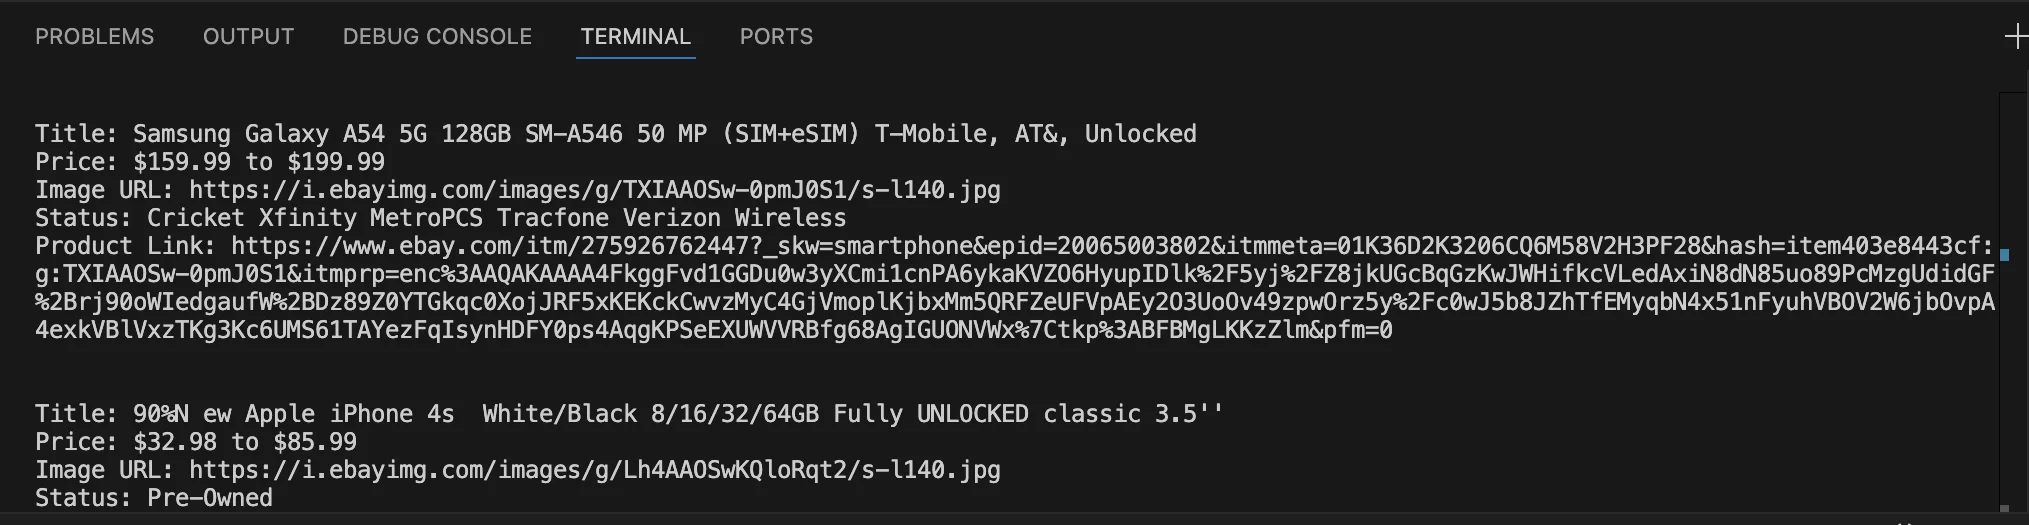
Task: Click the Pre-Owned status text
Action: (210, 498)
